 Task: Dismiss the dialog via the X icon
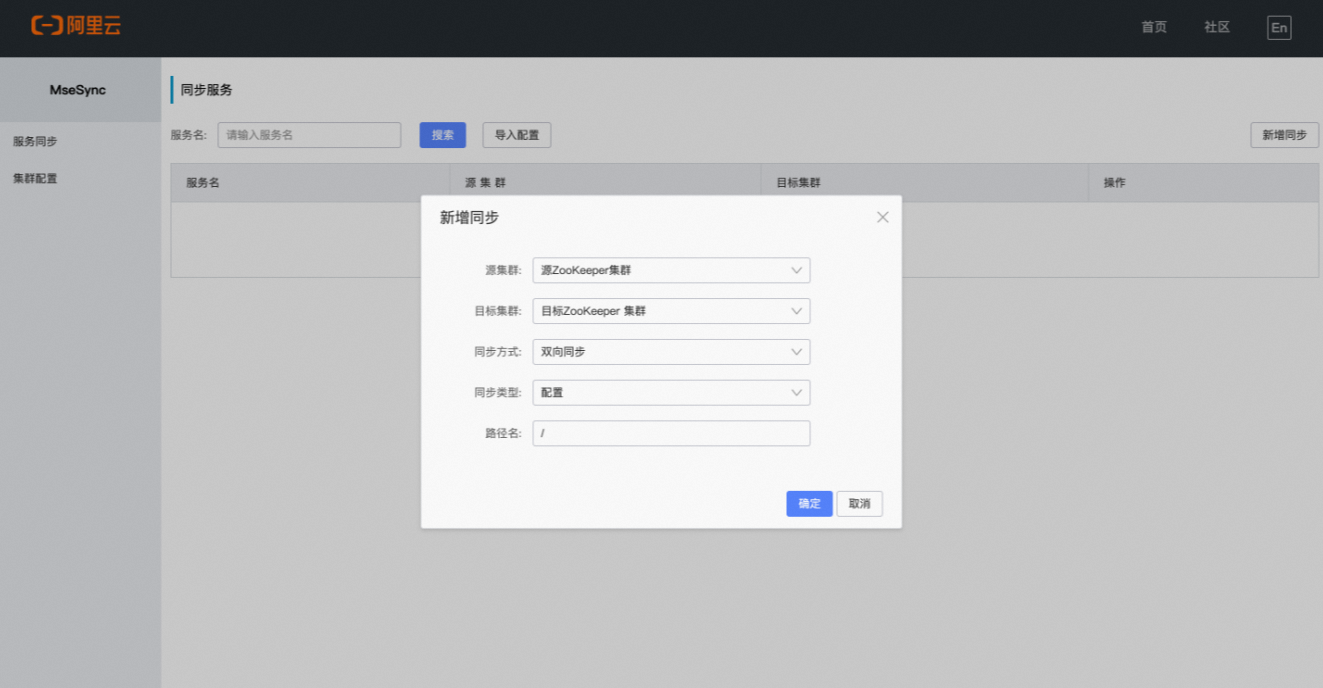(x=882, y=216)
